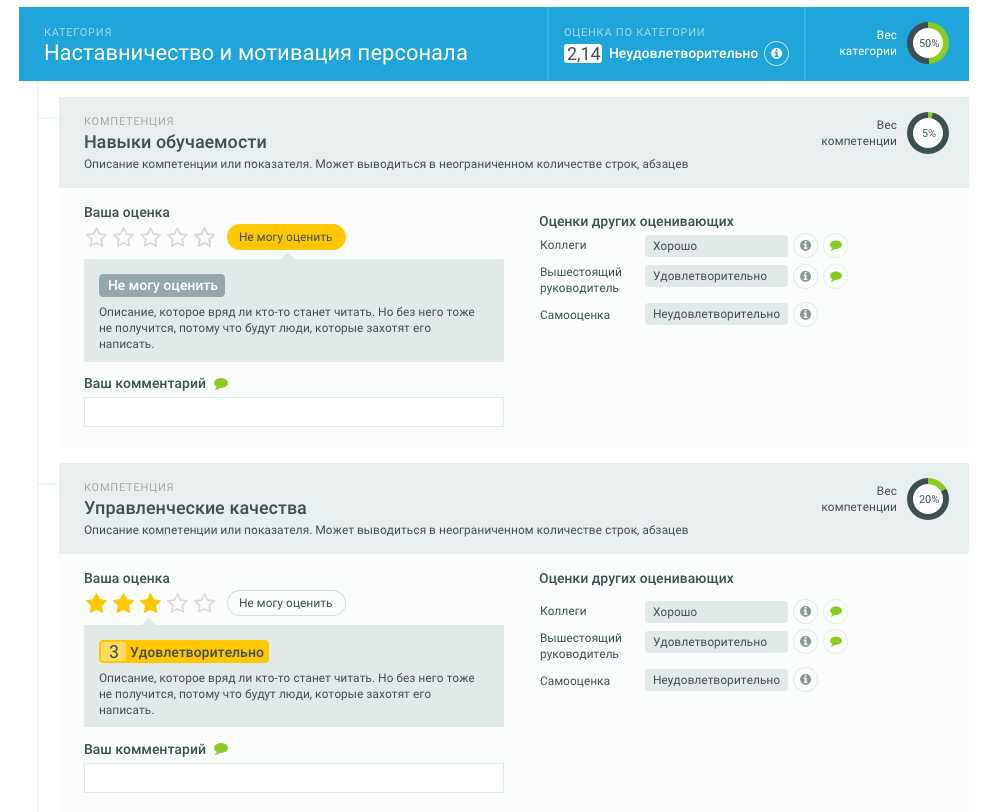
Task: Click Неудовлетворительно for Самооценка in Навыки обучаемости
Action: click(x=716, y=314)
